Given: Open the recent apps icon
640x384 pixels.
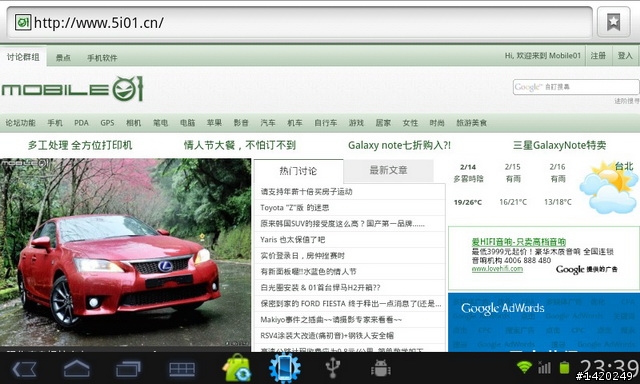Looking at the screenshot, I should (129, 369).
